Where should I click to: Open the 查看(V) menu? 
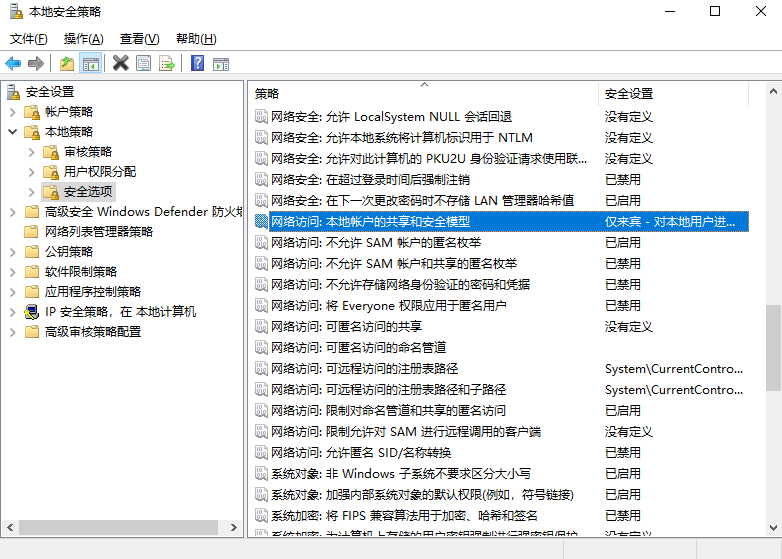tap(139, 39)
